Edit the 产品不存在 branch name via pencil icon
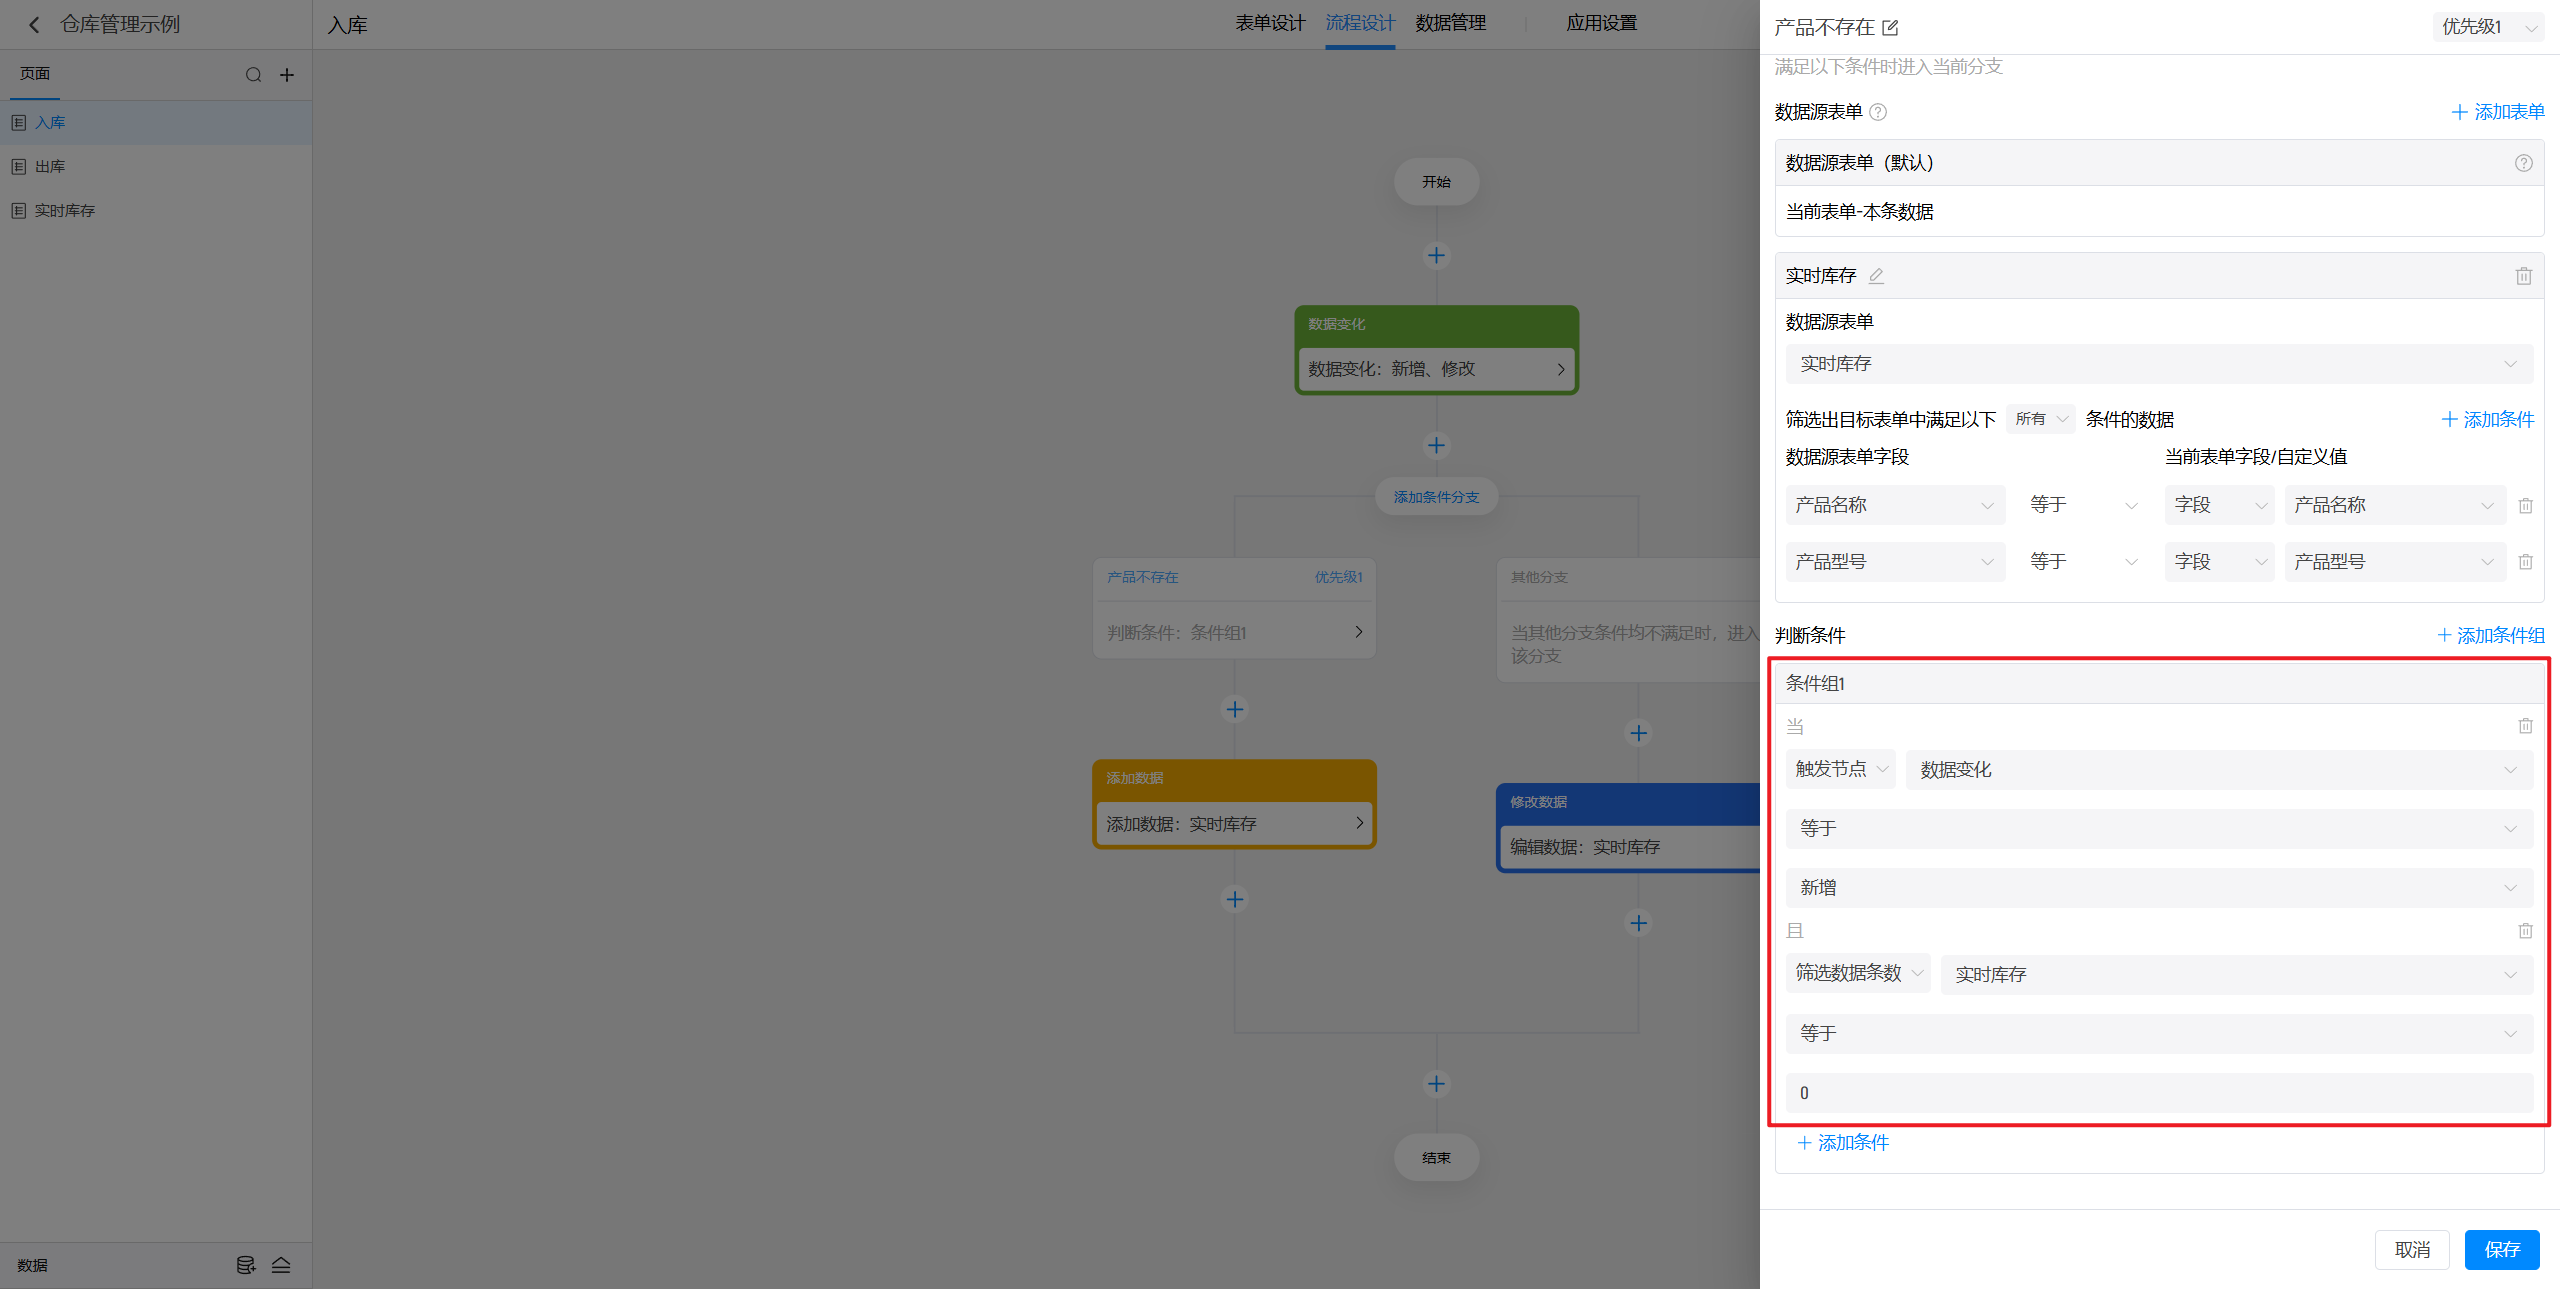 tap(1890, 28)
